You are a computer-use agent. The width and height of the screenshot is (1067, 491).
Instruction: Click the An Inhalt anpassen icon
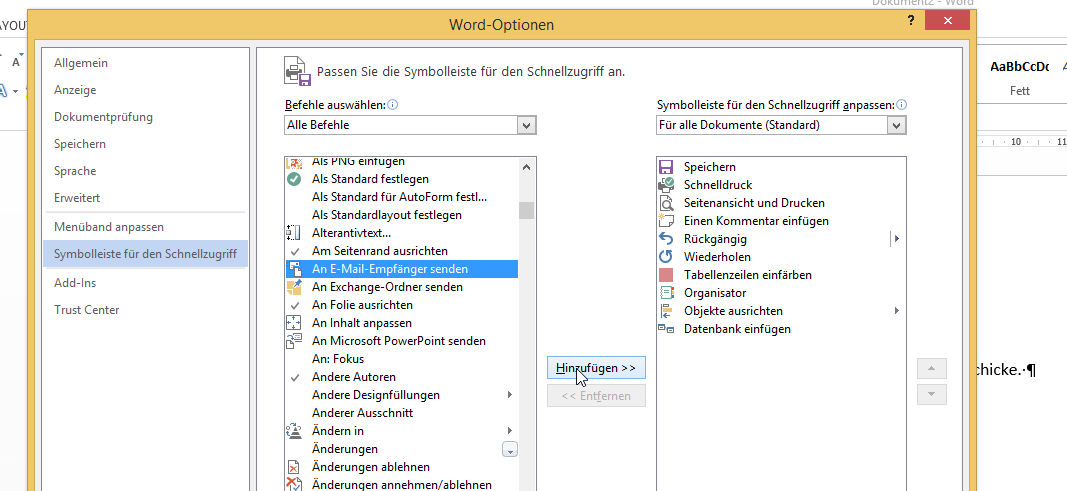[294, 322]
